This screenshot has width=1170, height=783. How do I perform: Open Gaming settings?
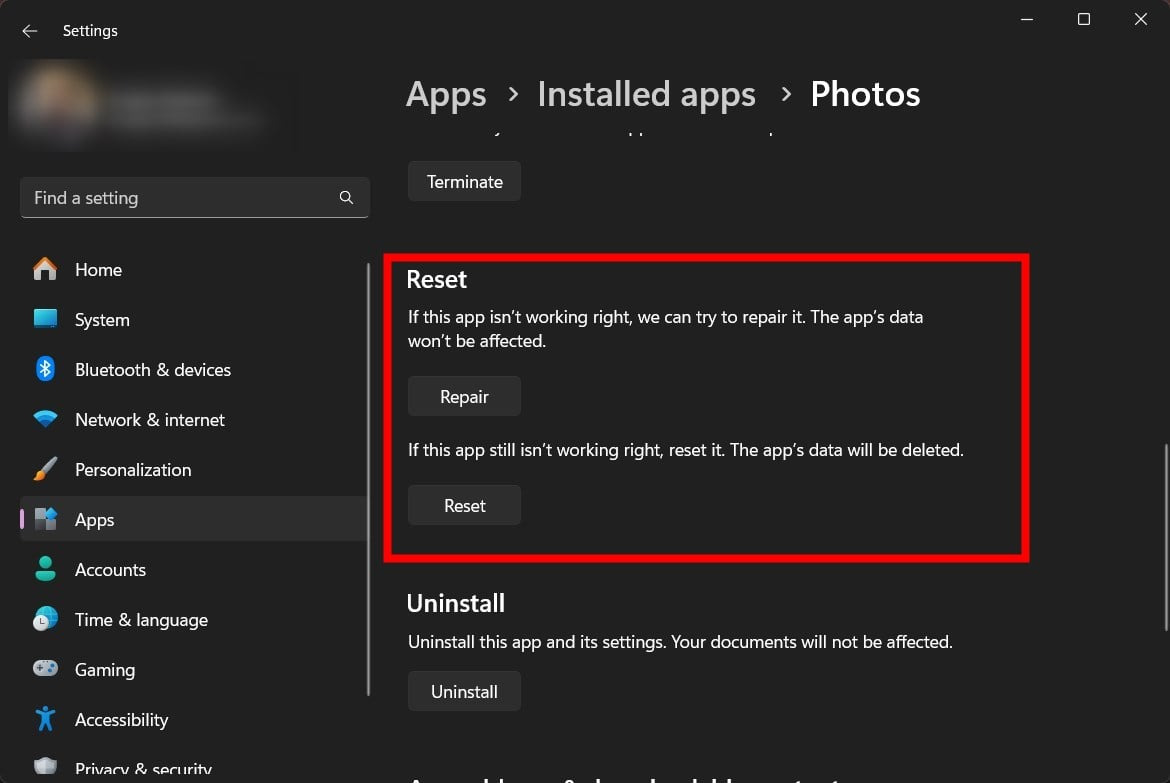pos(193,670)
